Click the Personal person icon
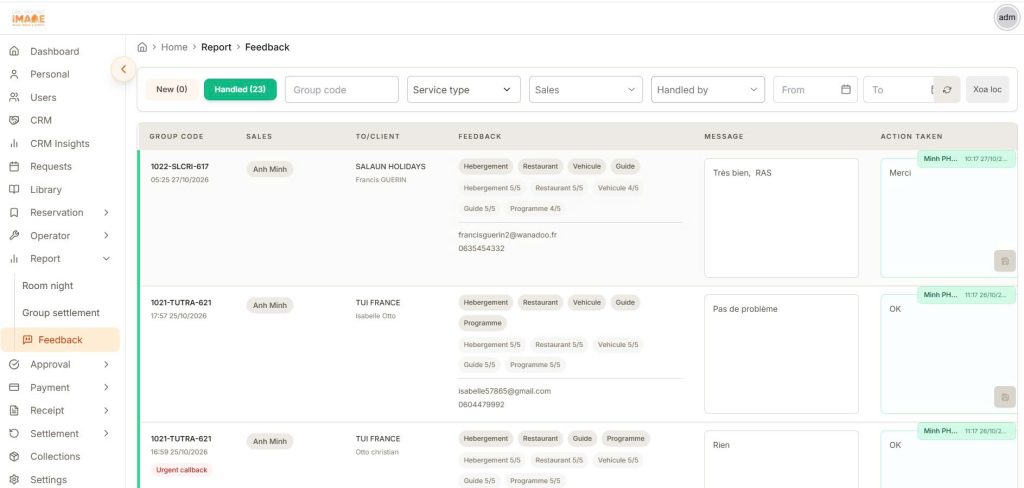The width and height of the screenshot is (1024, 488). tap(14, 74)
